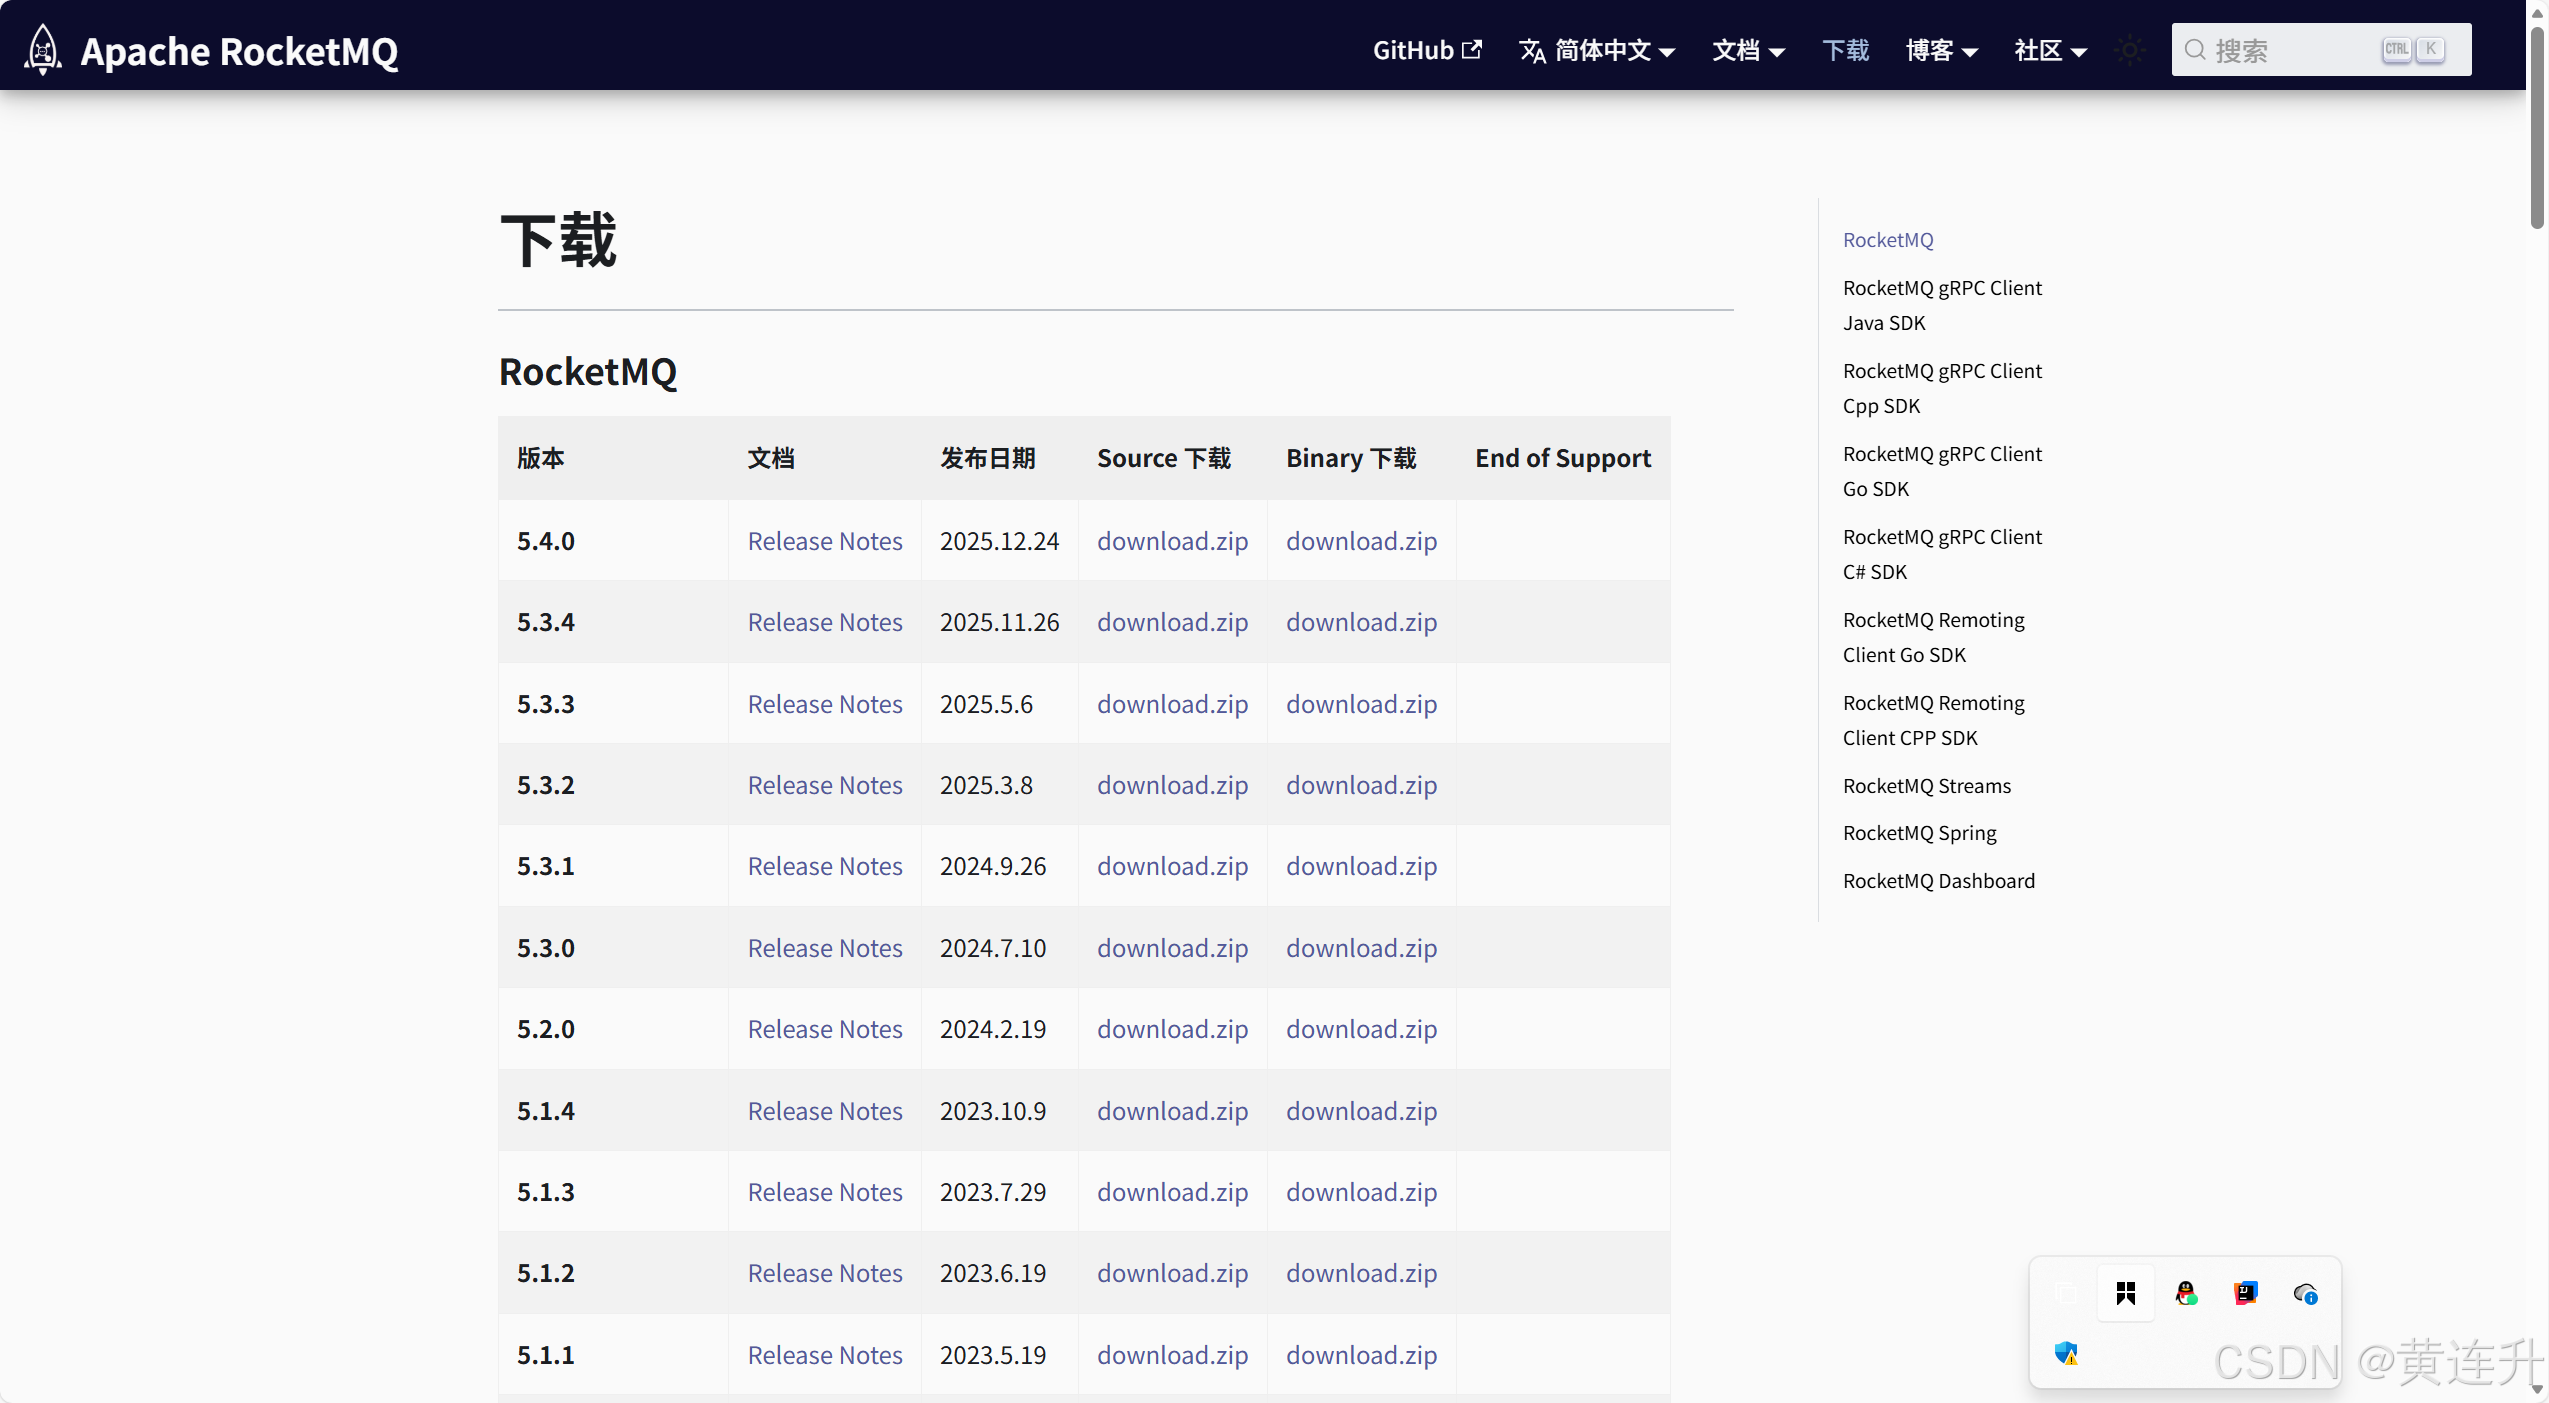Open Release Notes for version 5.4.0

tap(825, 541)
